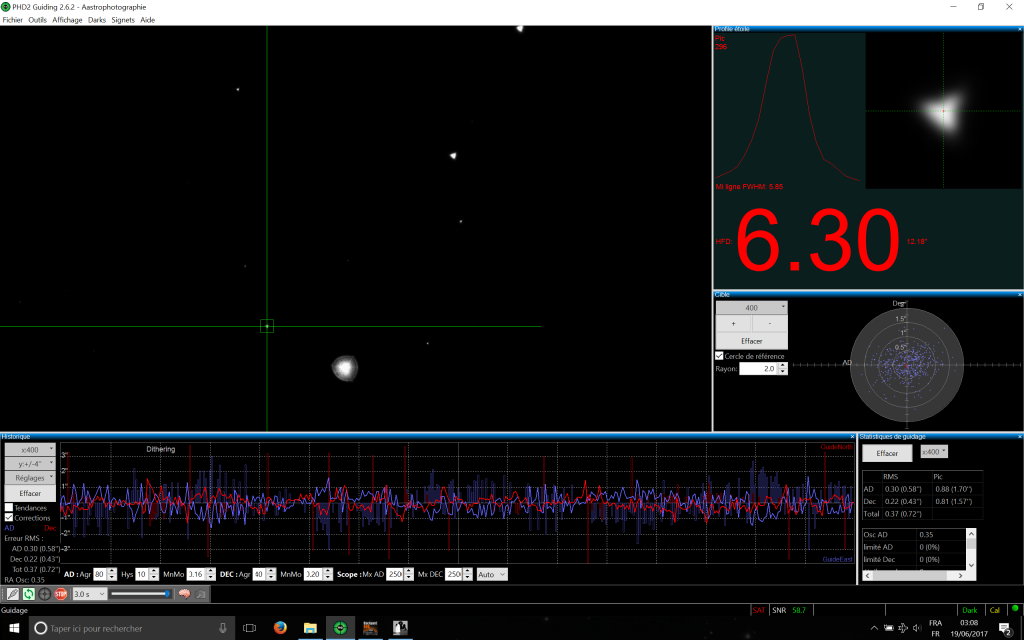Open the Outils menu

tap(37, 20)
